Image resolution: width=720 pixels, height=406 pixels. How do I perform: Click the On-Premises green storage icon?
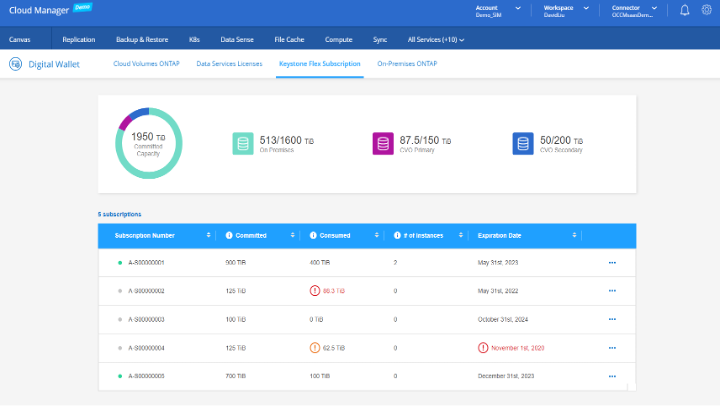(244, 144)
